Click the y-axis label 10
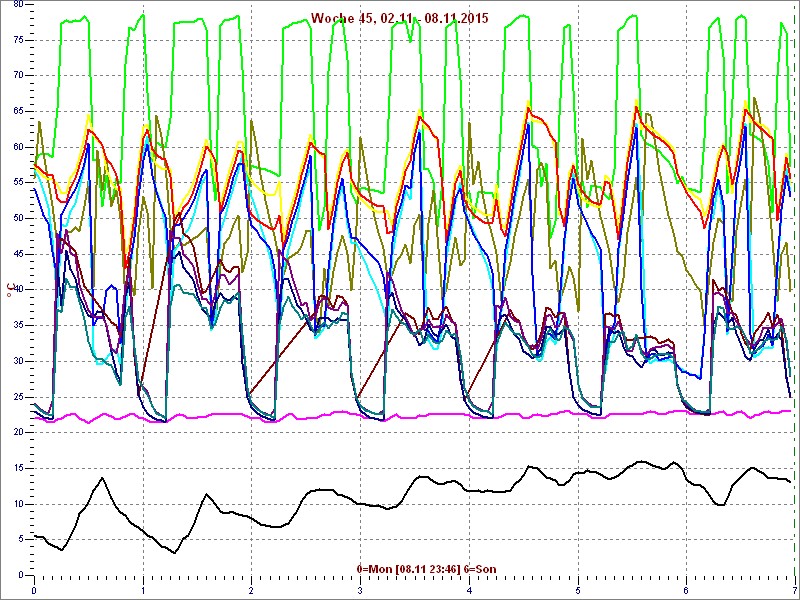The image size is (800, 600). (x=17, y=504)
